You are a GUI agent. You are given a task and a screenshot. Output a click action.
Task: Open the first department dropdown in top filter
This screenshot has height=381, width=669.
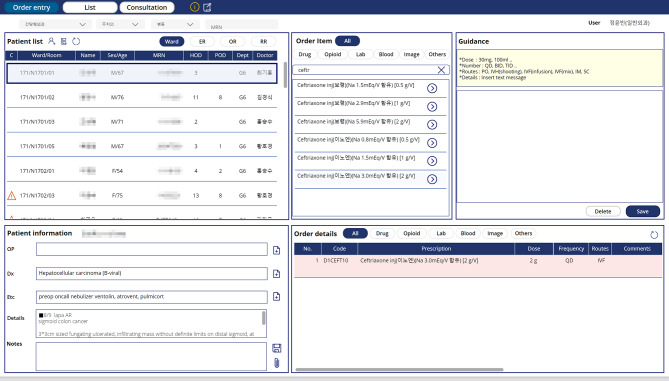(x=55, y=24)
